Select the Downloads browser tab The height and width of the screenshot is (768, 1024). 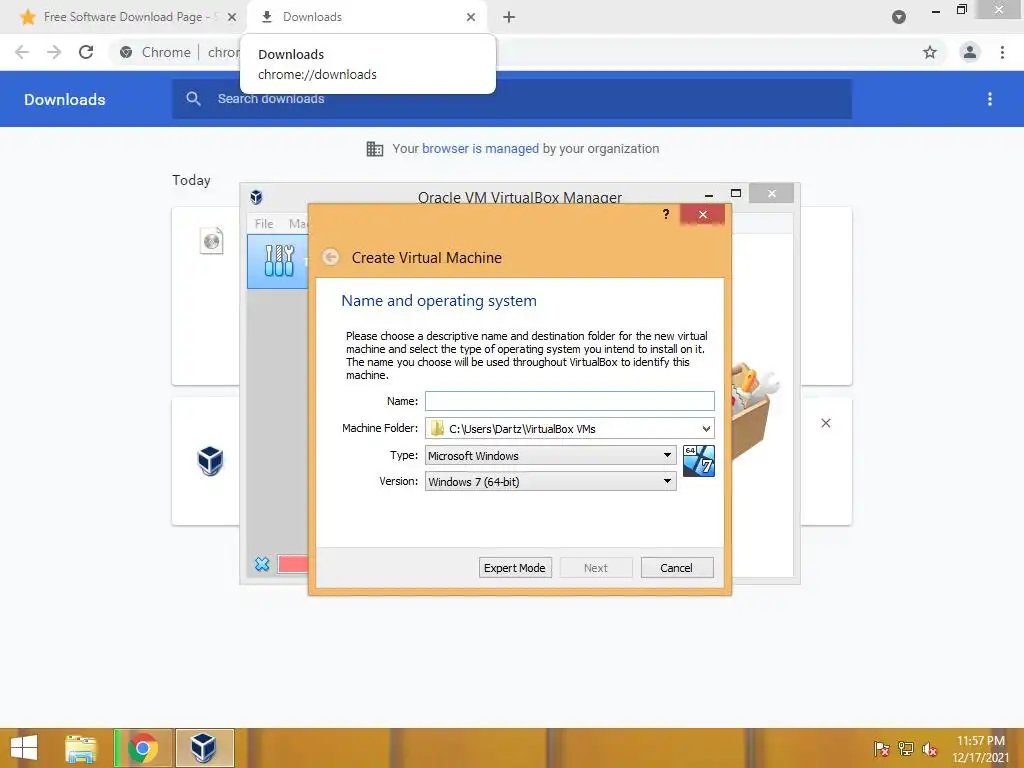(x=368, y=17)
